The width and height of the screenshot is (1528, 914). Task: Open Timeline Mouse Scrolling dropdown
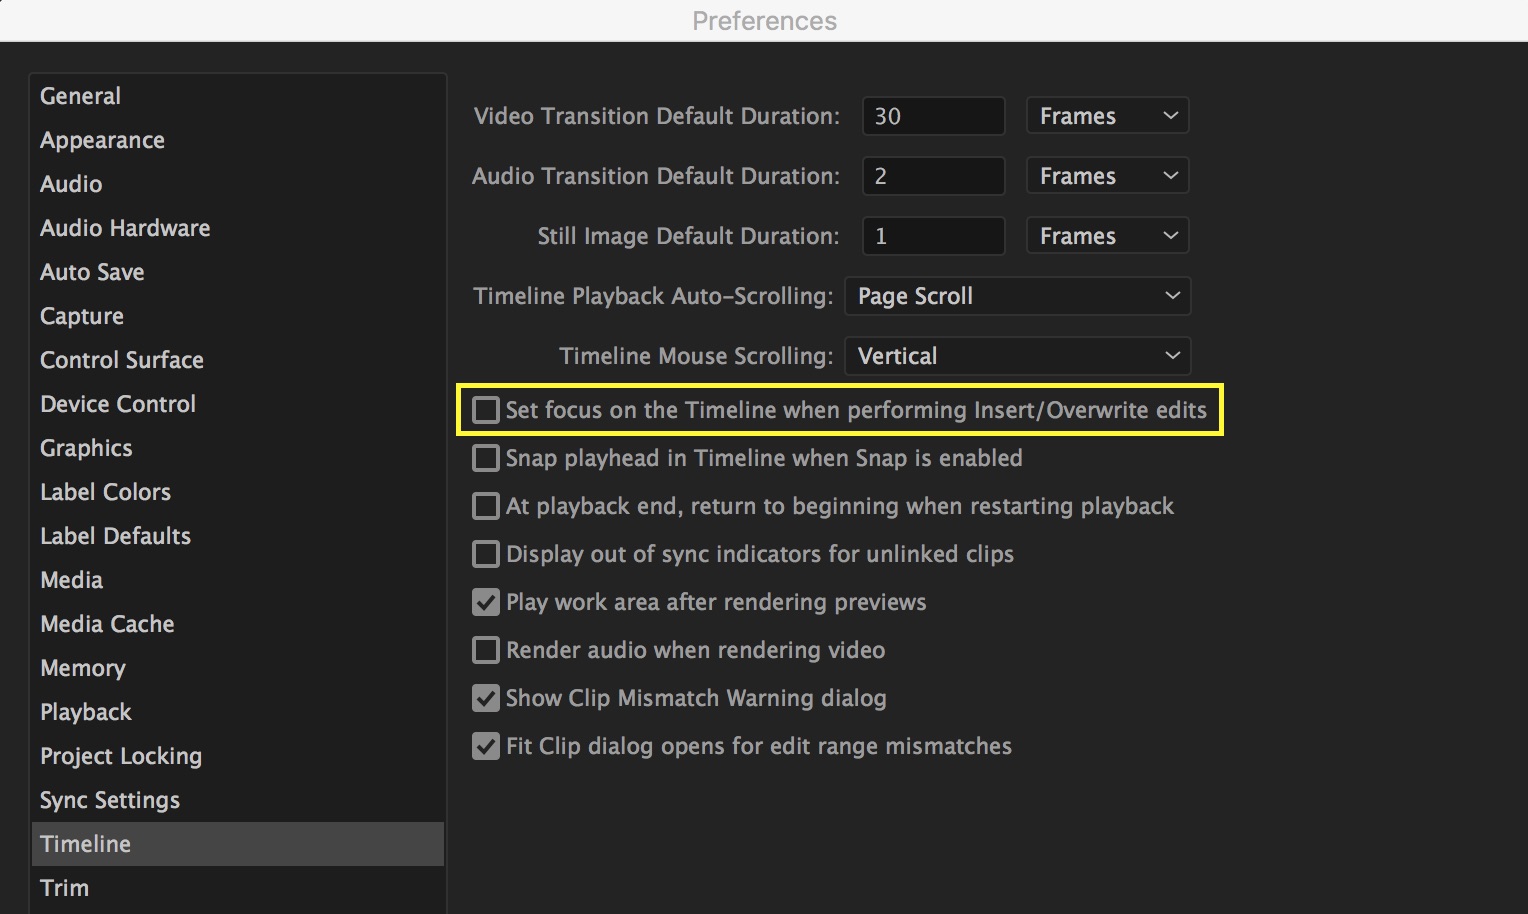coord(1018,356)
